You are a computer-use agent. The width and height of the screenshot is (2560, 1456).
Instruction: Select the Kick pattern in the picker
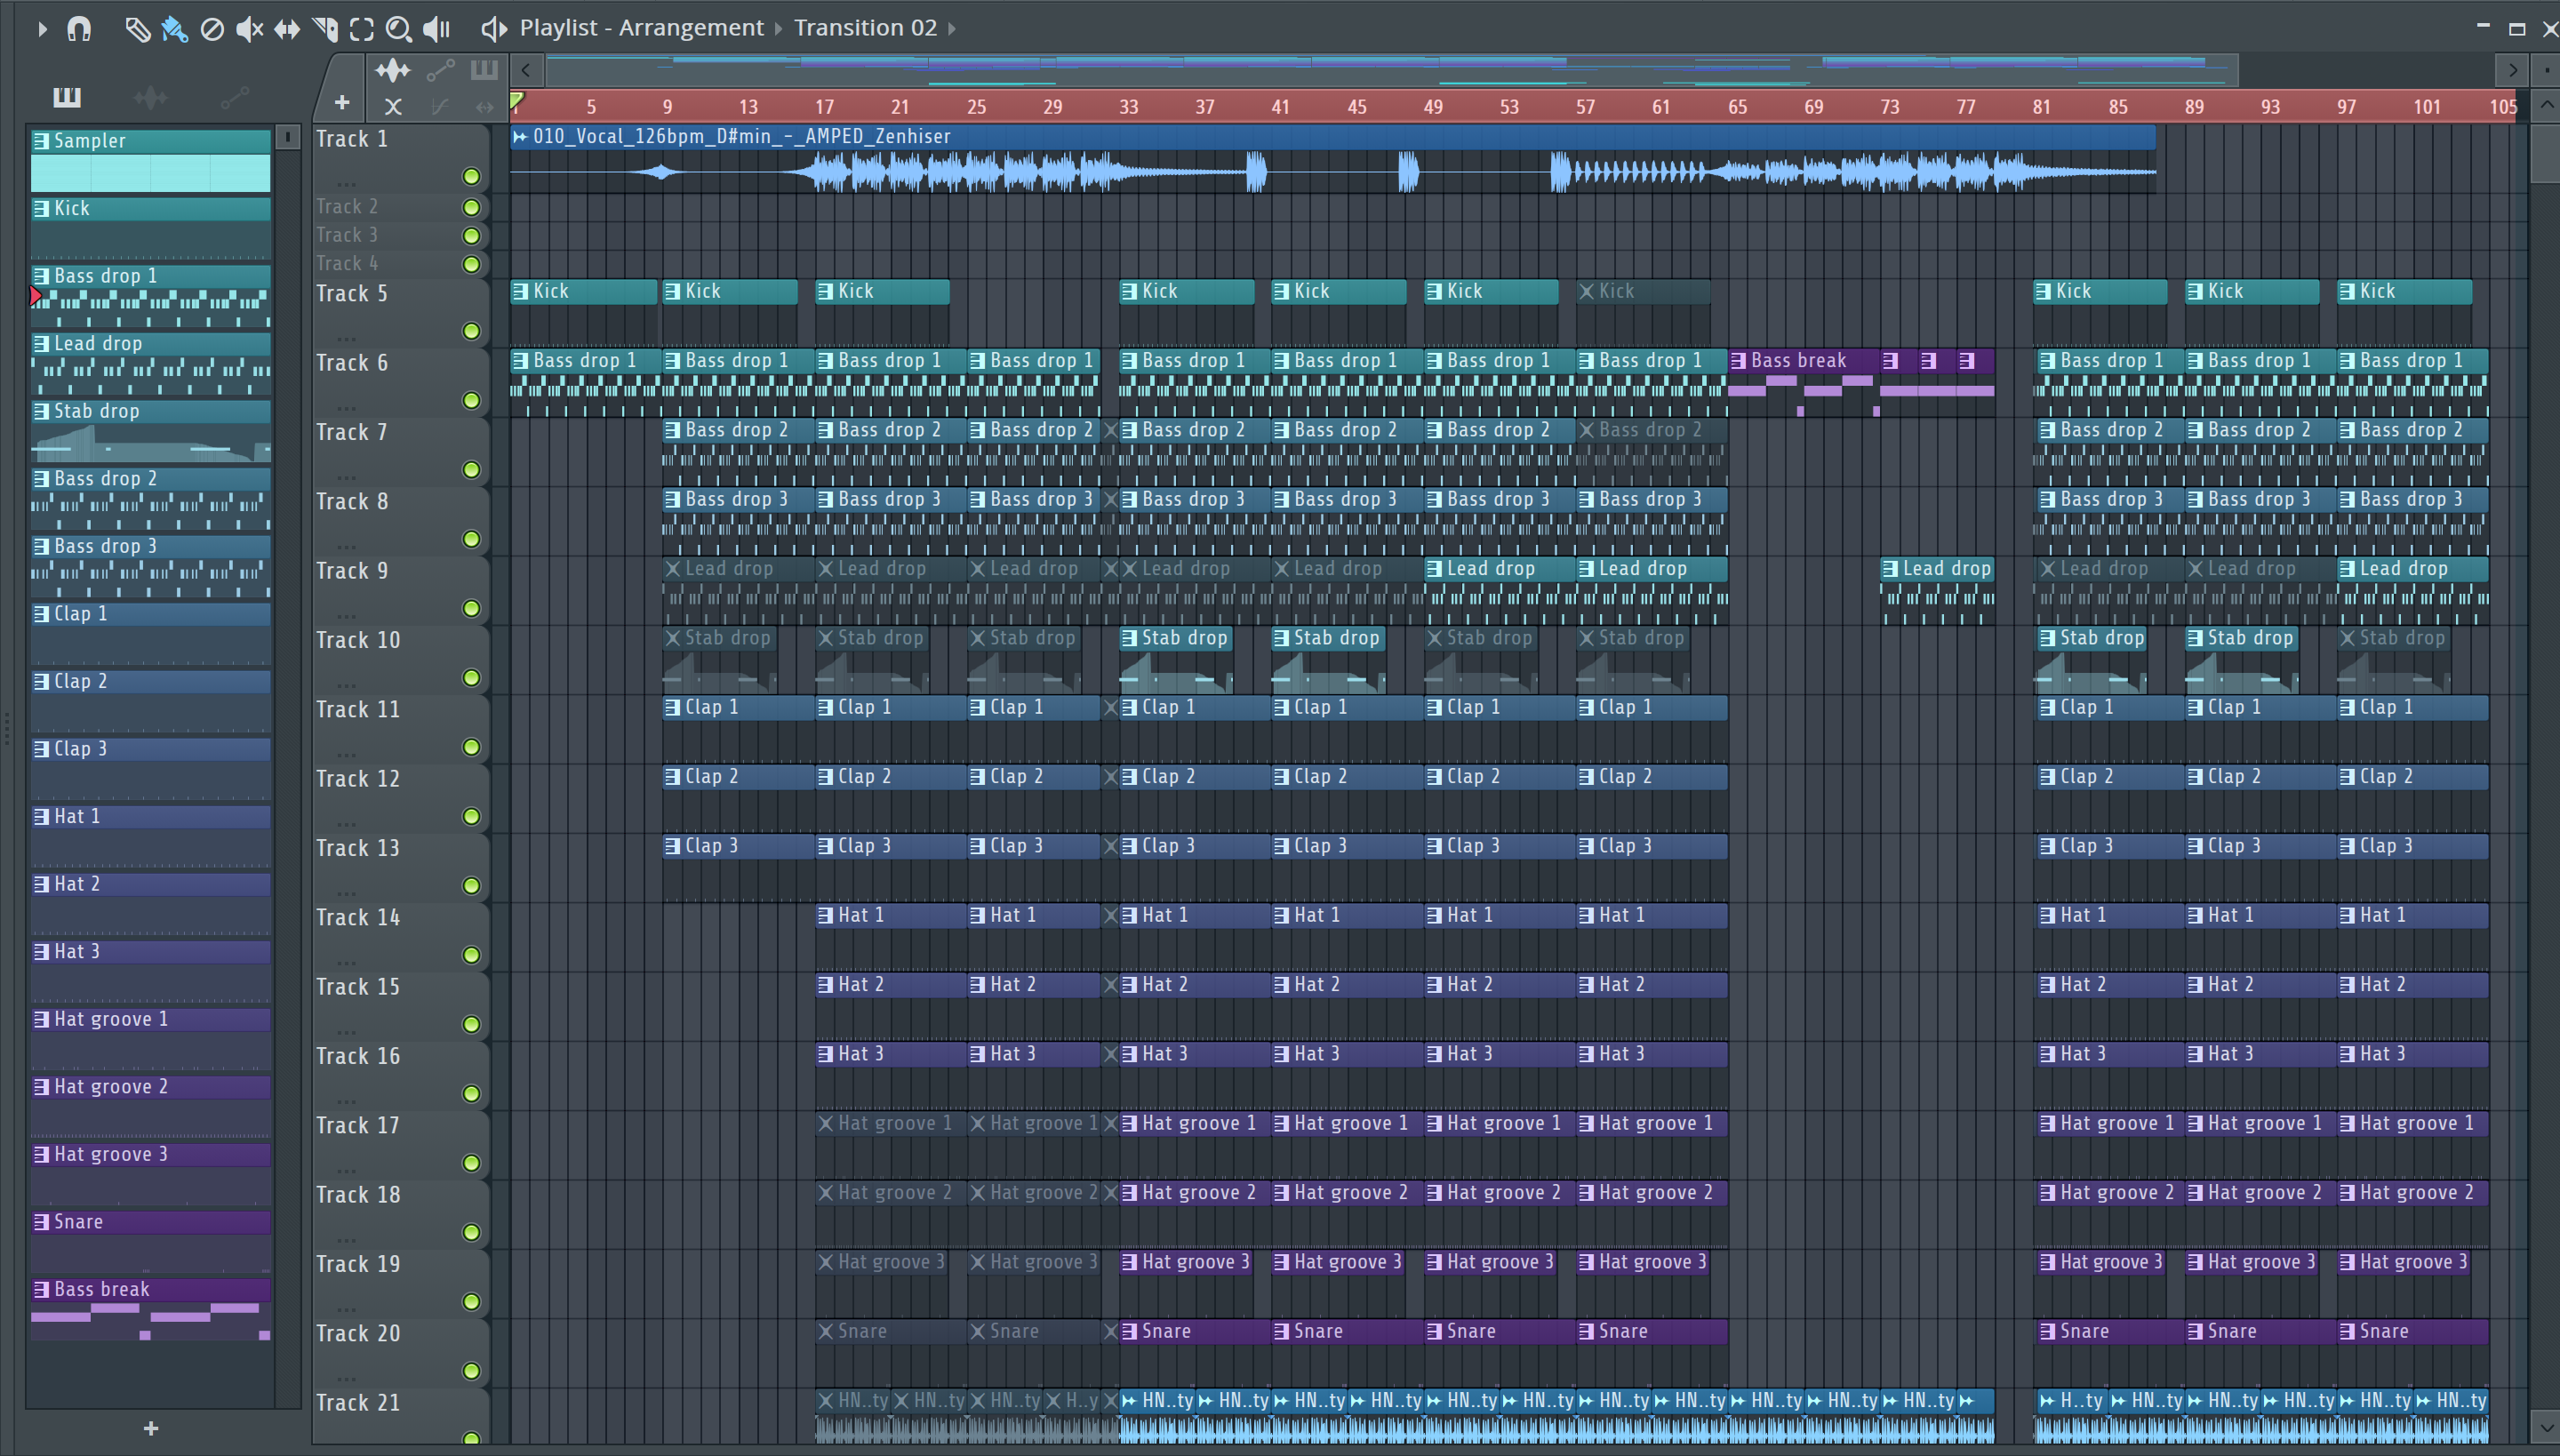click(150, 228)
